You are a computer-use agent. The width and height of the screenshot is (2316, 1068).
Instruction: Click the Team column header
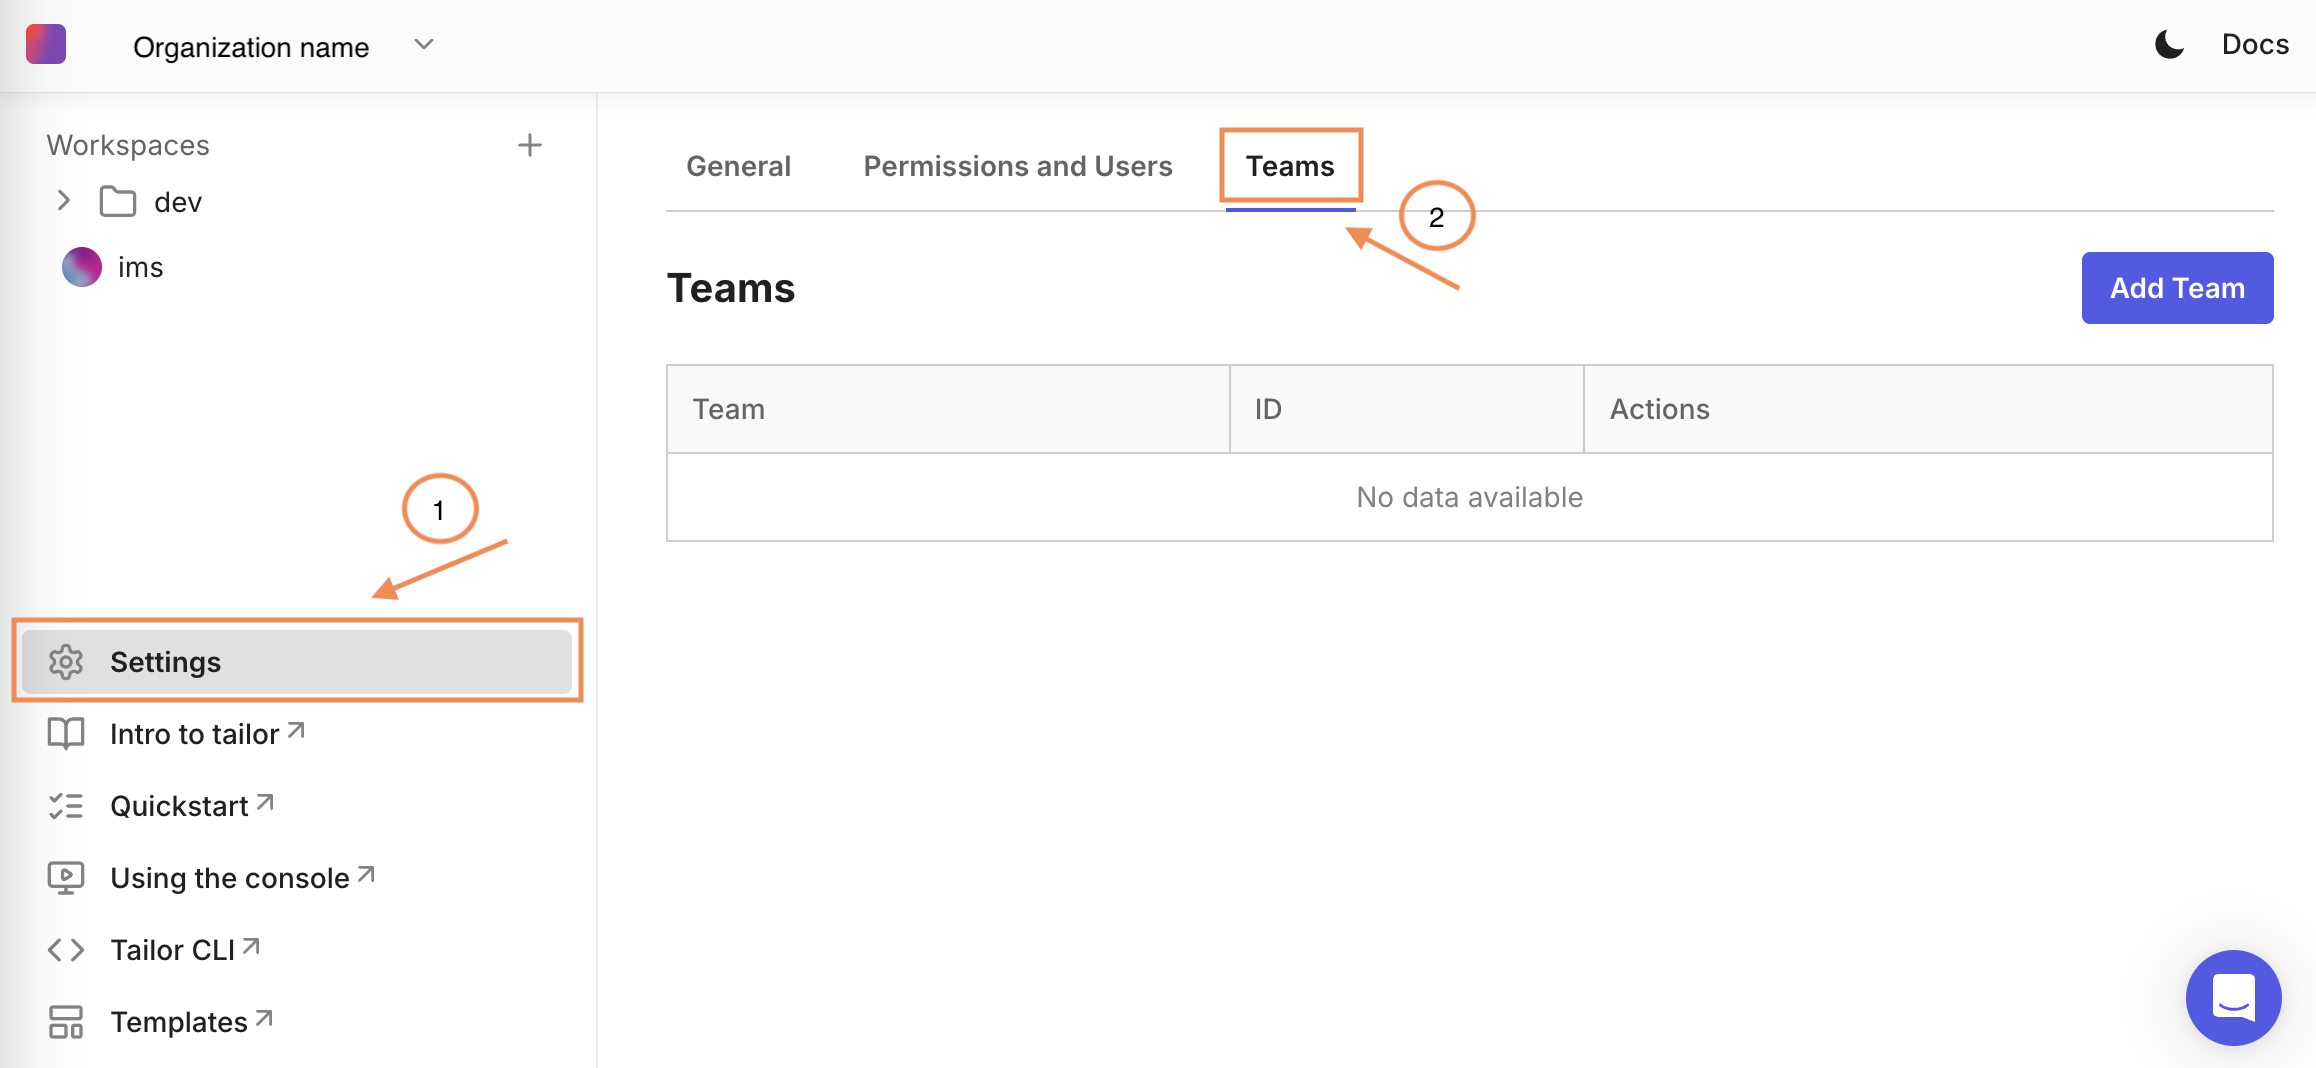(727, 409)
